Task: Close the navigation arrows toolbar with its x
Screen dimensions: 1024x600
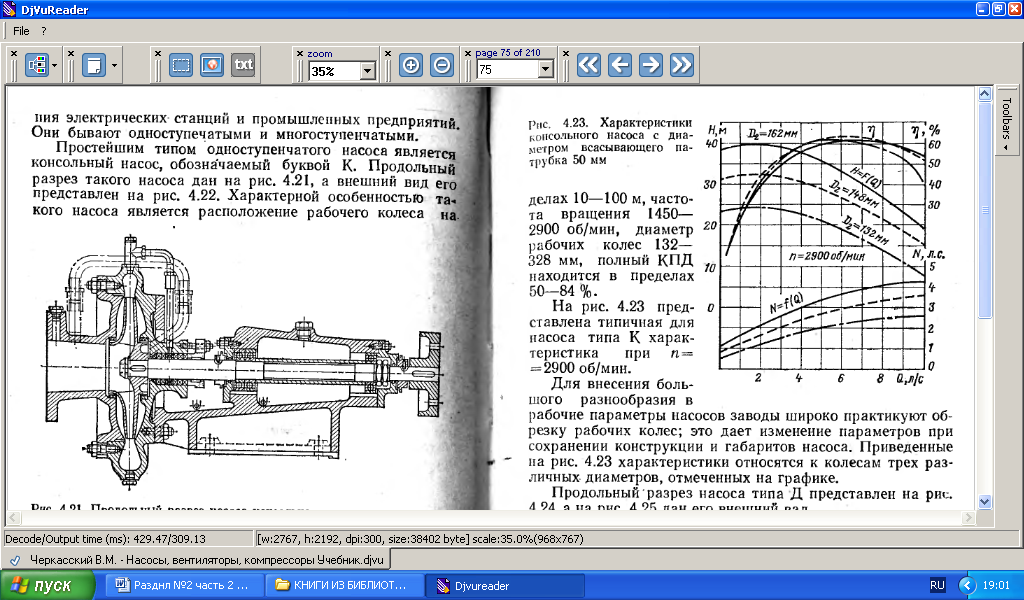Action: click(566, 54)
